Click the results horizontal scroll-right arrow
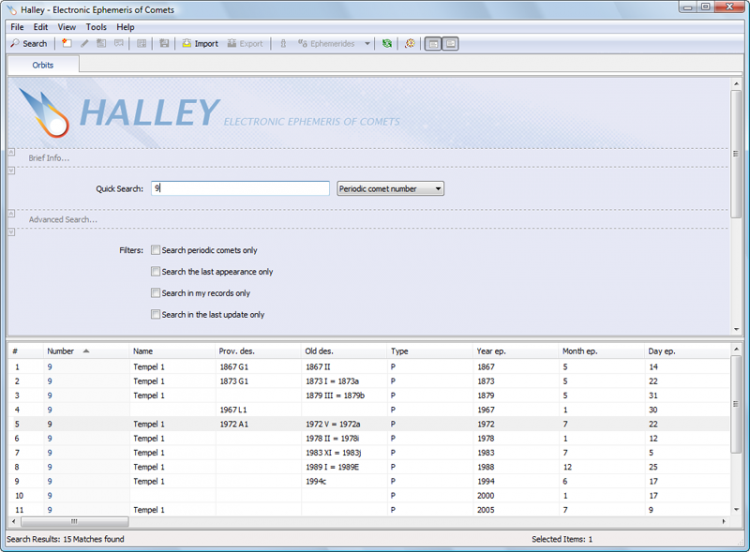 [724, 521]
